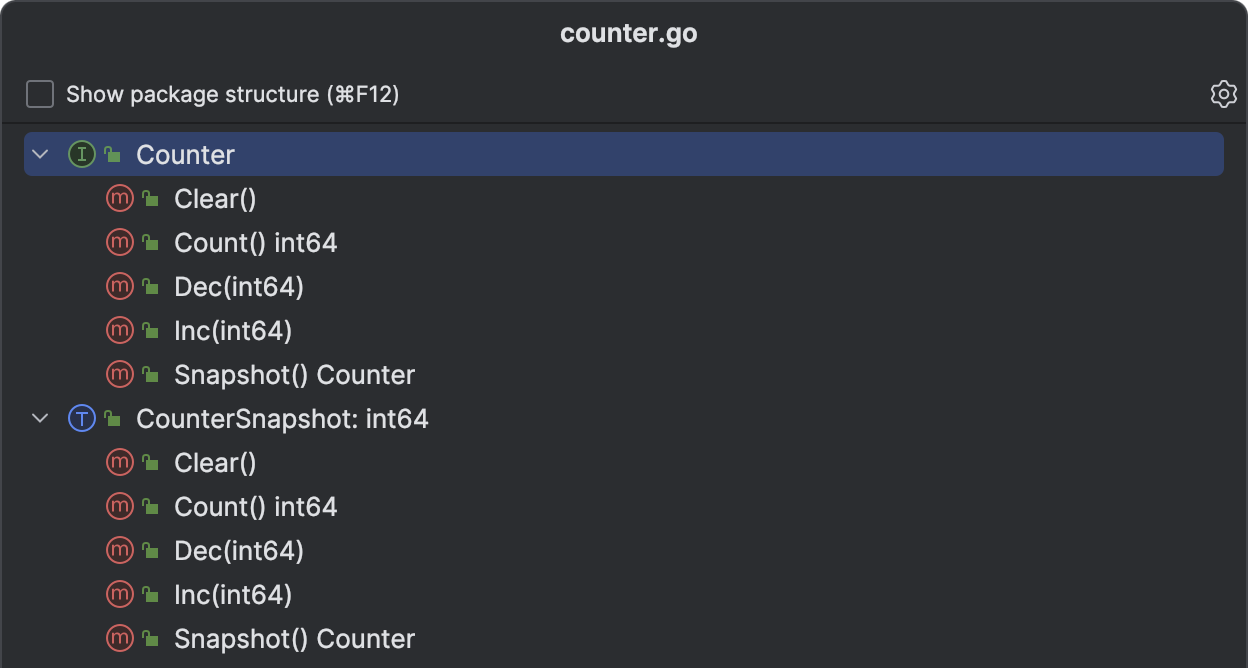Screen dimensions: 1248x668
Task: Click the method icon for CounterSnapshot's Snapshot()
Action: 119,639
